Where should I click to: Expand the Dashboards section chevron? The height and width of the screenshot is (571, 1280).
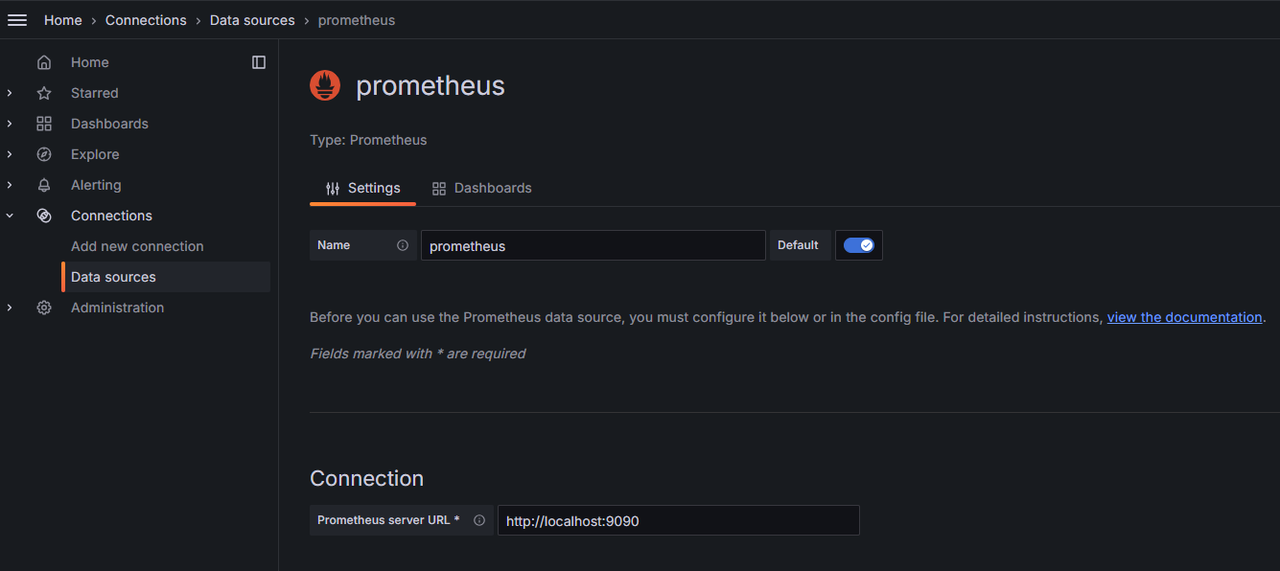point(10,124)
